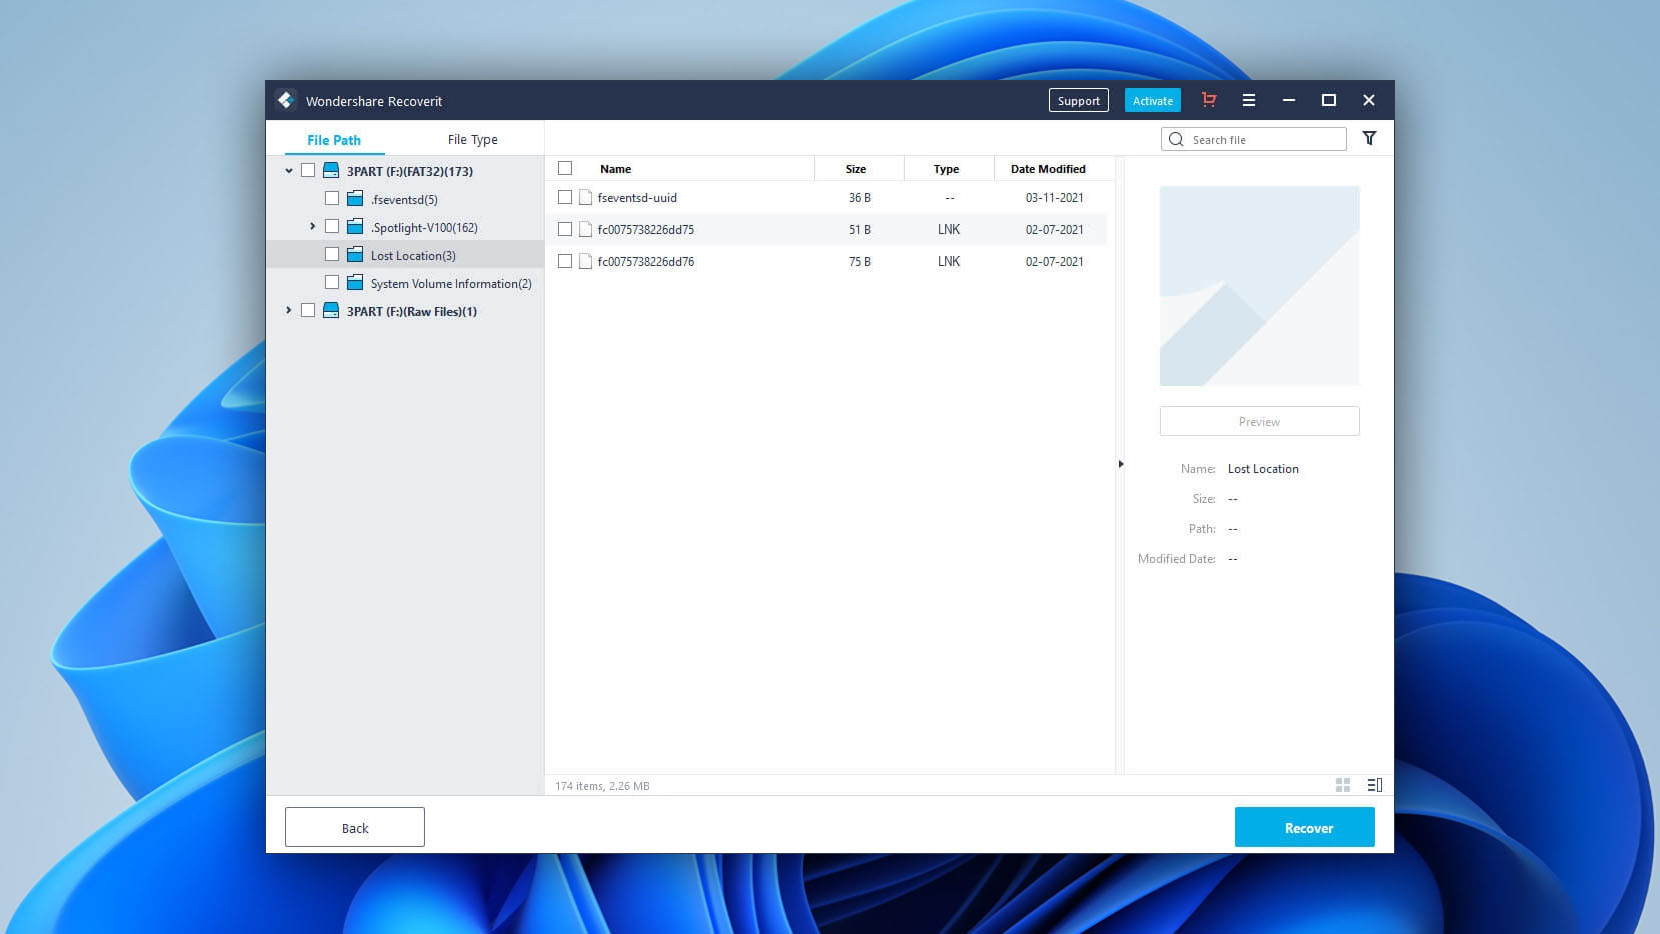The image size is (1660, 934).
Task: Open the shopping cart icon
Action: [x=1209, y=100]
